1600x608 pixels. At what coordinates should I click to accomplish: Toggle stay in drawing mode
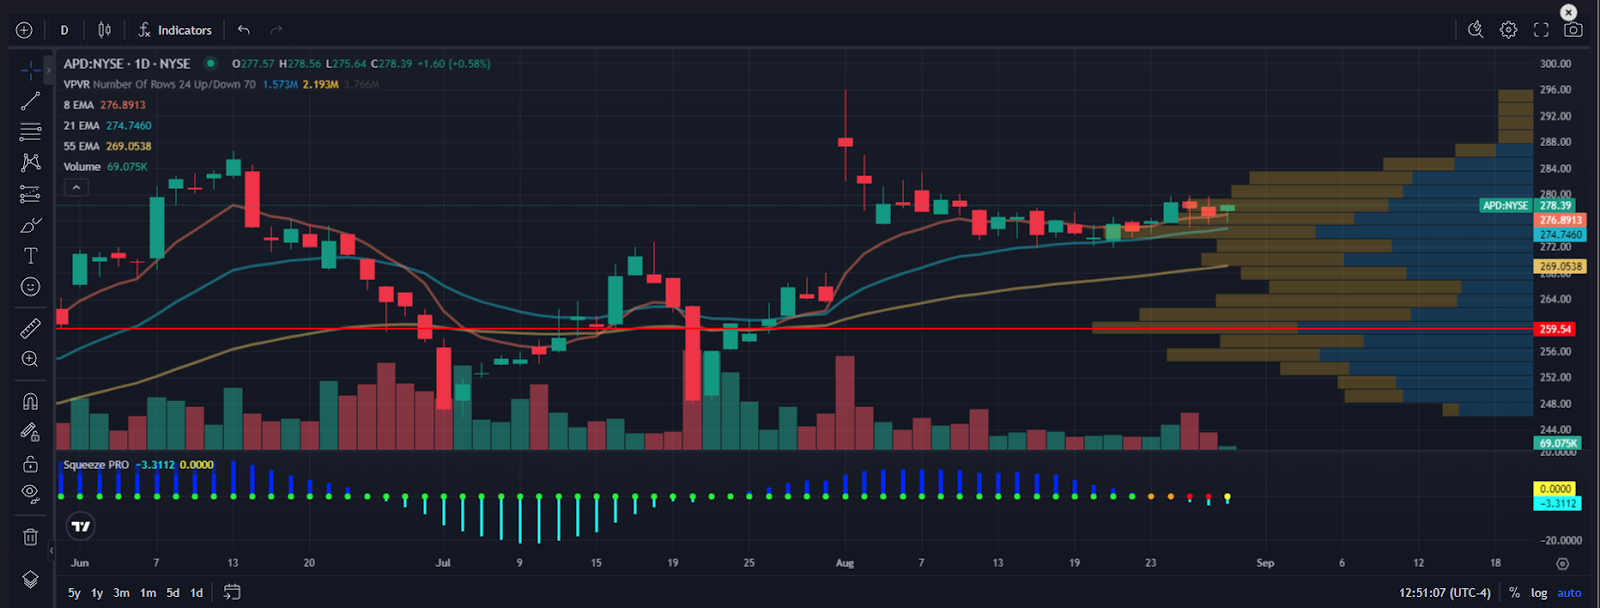(31, 432)
